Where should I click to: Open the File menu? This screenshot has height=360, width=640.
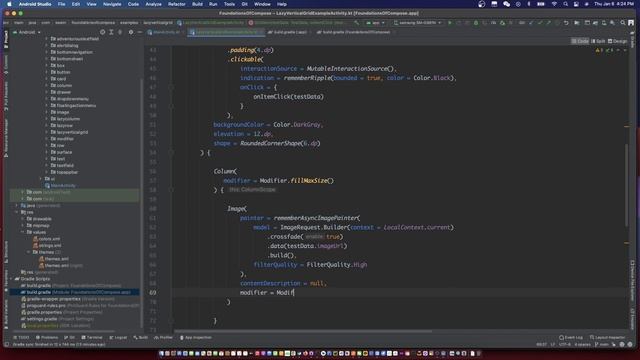[x=61, y=4]
